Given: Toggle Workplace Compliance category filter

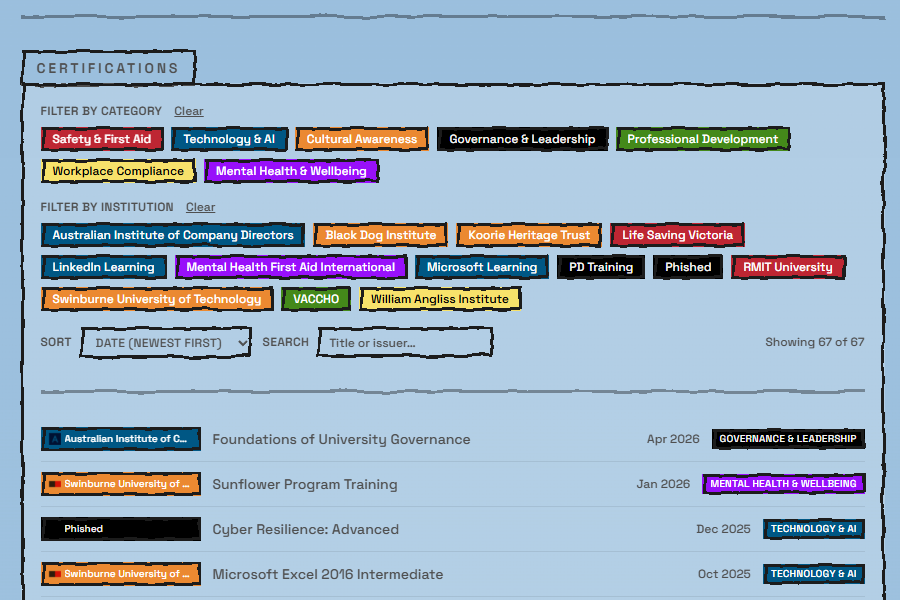Looking at the screenshot, I should pyautogui.click(x=118, y=171).
